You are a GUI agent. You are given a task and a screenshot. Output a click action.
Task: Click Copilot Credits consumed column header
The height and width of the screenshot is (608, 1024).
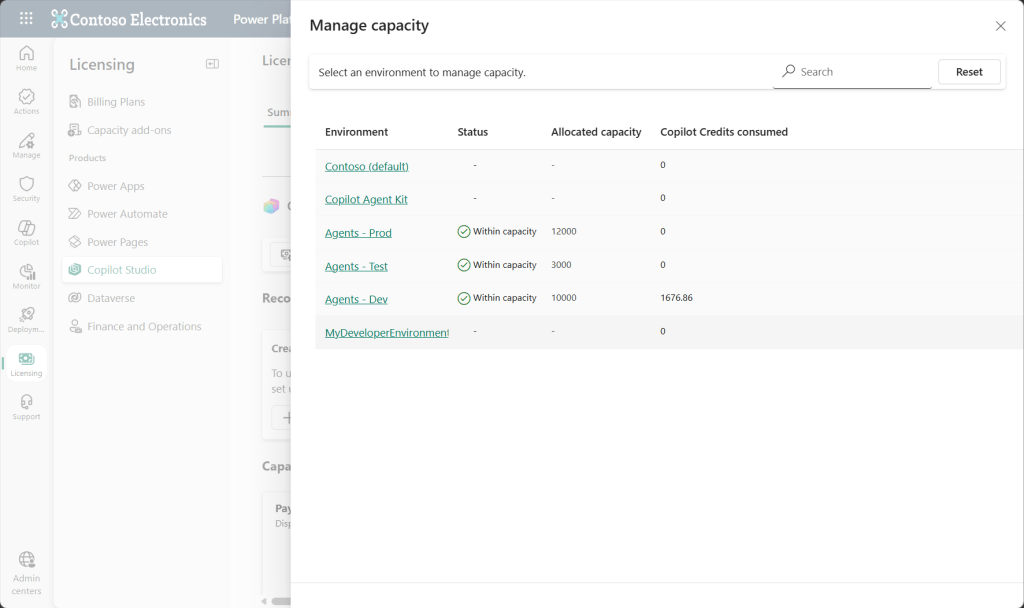[724, 132]
